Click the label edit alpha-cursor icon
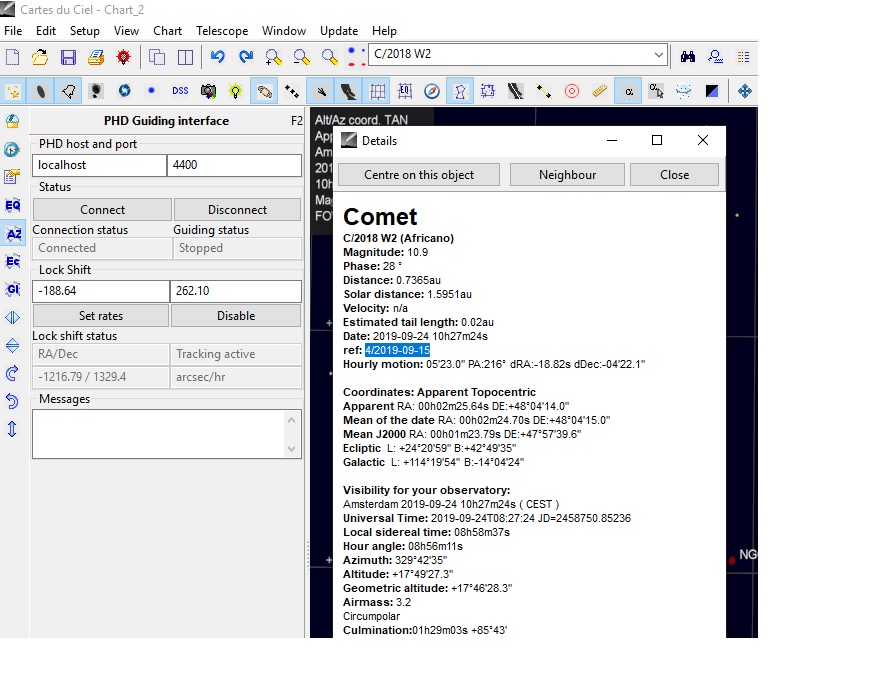Screen dimensions: 887x694 [656, 91]
